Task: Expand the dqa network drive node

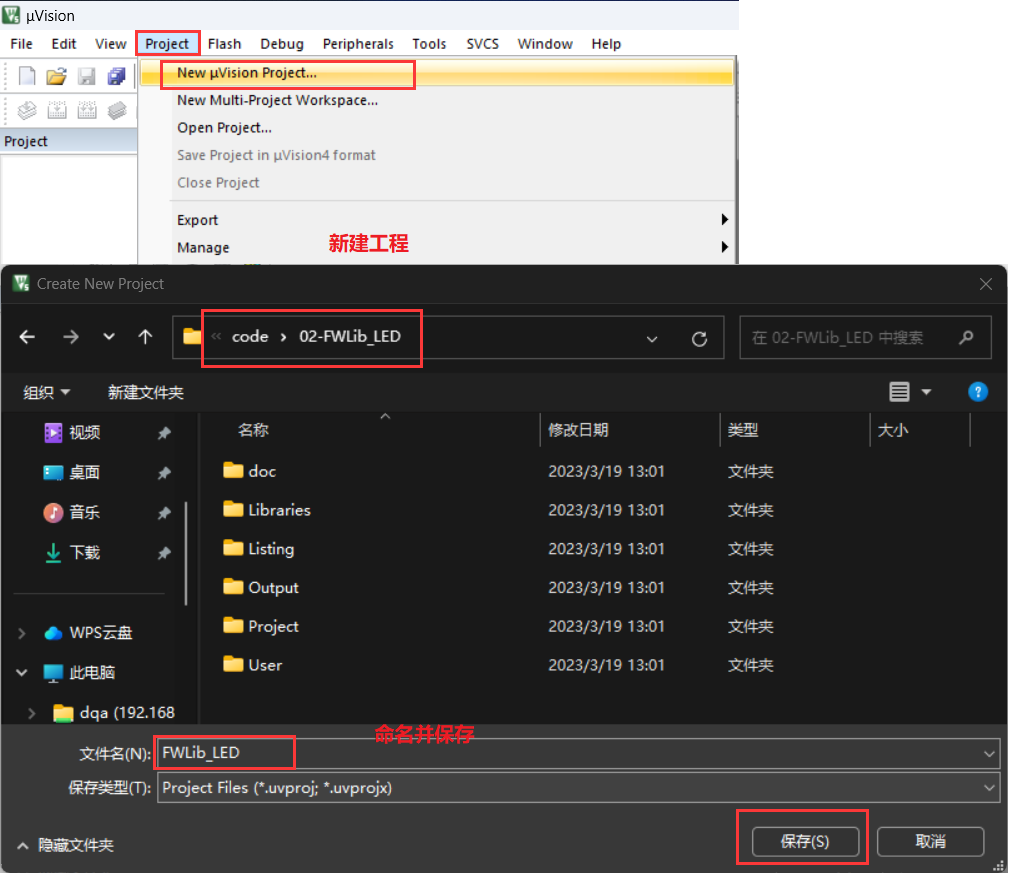Action: pos(32,713)
